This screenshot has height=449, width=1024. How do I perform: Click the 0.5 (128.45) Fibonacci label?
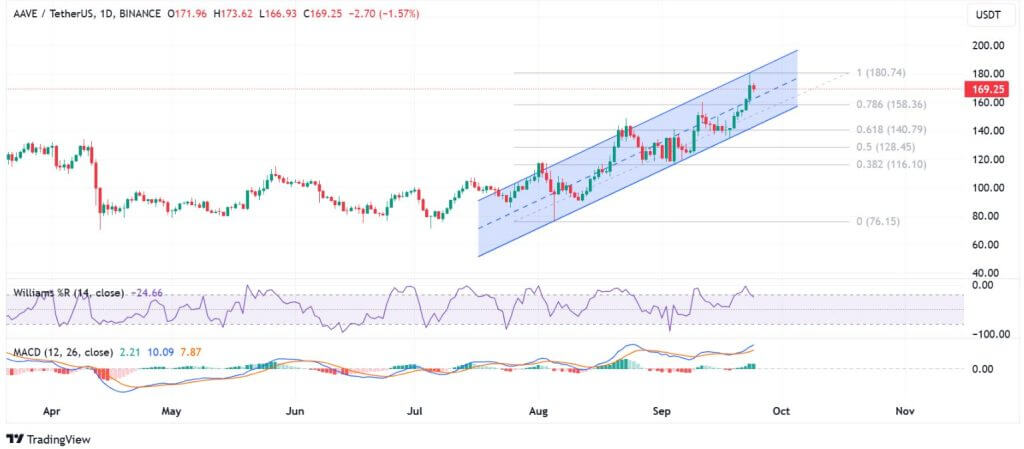(x=886, y=147)
